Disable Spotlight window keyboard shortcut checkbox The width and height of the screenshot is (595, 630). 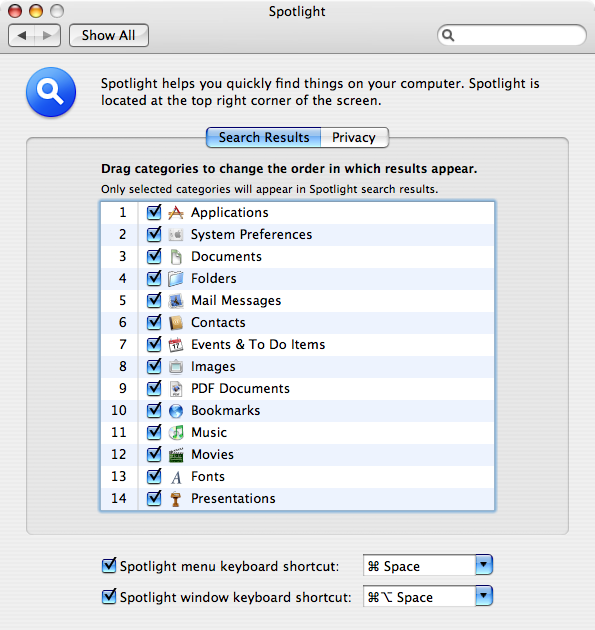(109, 596)
